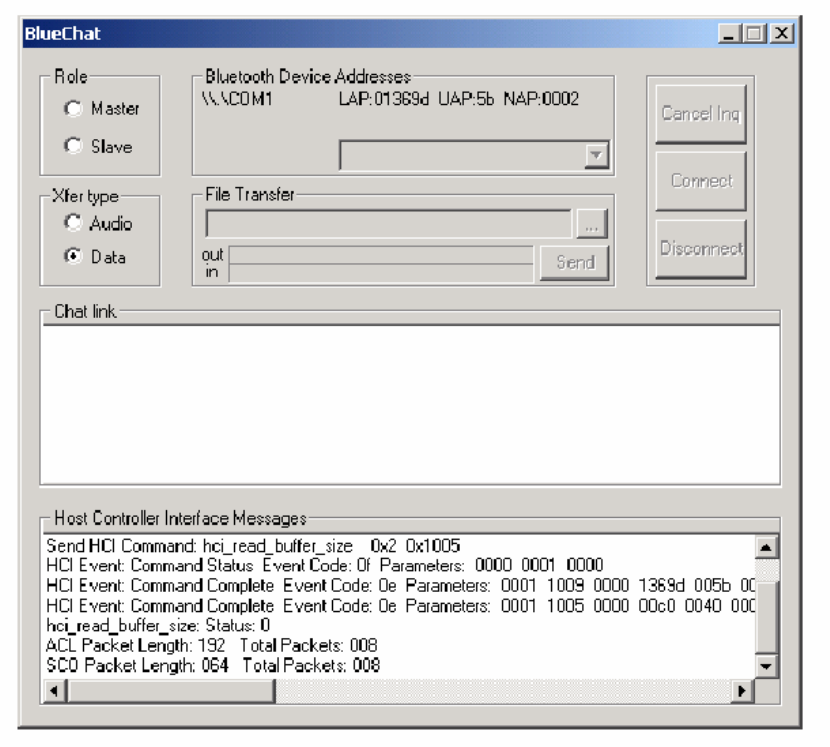
Task: Click the 'UAP:5b' address text
Action: 466,99
